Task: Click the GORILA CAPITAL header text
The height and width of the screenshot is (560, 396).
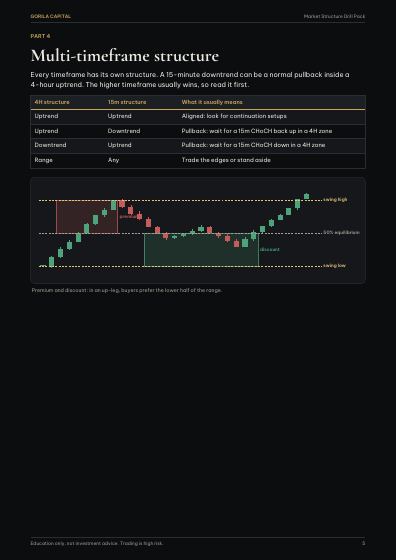Action: pos(50,16)
